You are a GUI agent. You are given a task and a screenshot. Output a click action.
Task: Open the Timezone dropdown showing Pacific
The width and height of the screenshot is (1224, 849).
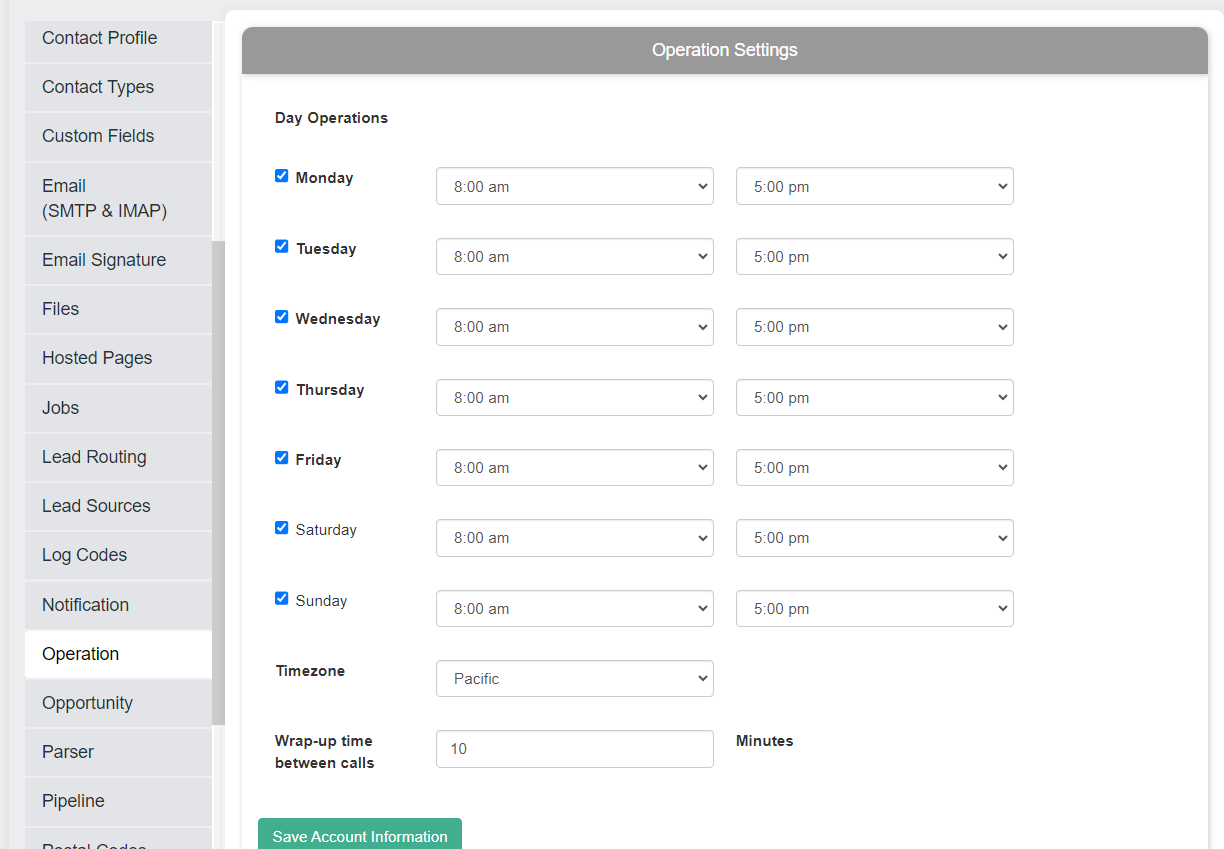pos(575,679)
